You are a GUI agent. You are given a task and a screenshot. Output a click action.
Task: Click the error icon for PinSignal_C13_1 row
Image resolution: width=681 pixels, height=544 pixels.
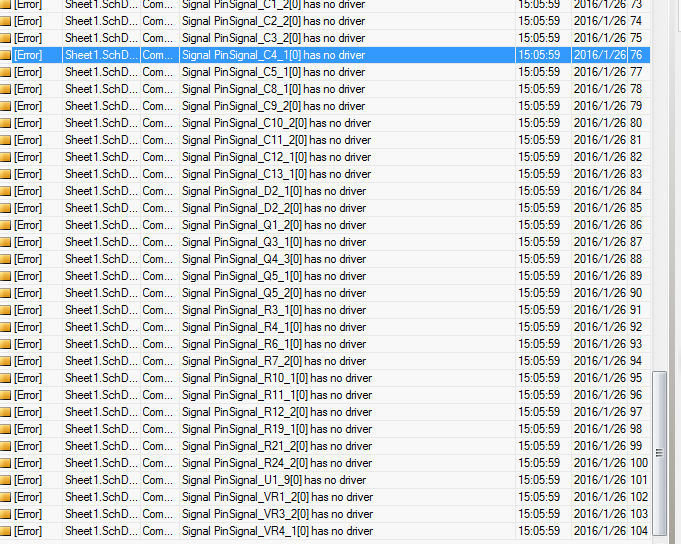pyautogui.click(x=6, y=174)
